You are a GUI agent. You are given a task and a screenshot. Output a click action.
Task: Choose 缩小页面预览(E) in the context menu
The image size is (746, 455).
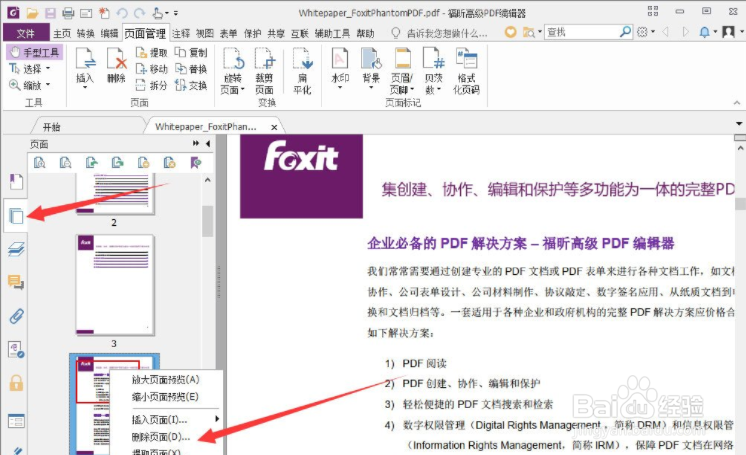pyautogui.click(x=165, y=396)
